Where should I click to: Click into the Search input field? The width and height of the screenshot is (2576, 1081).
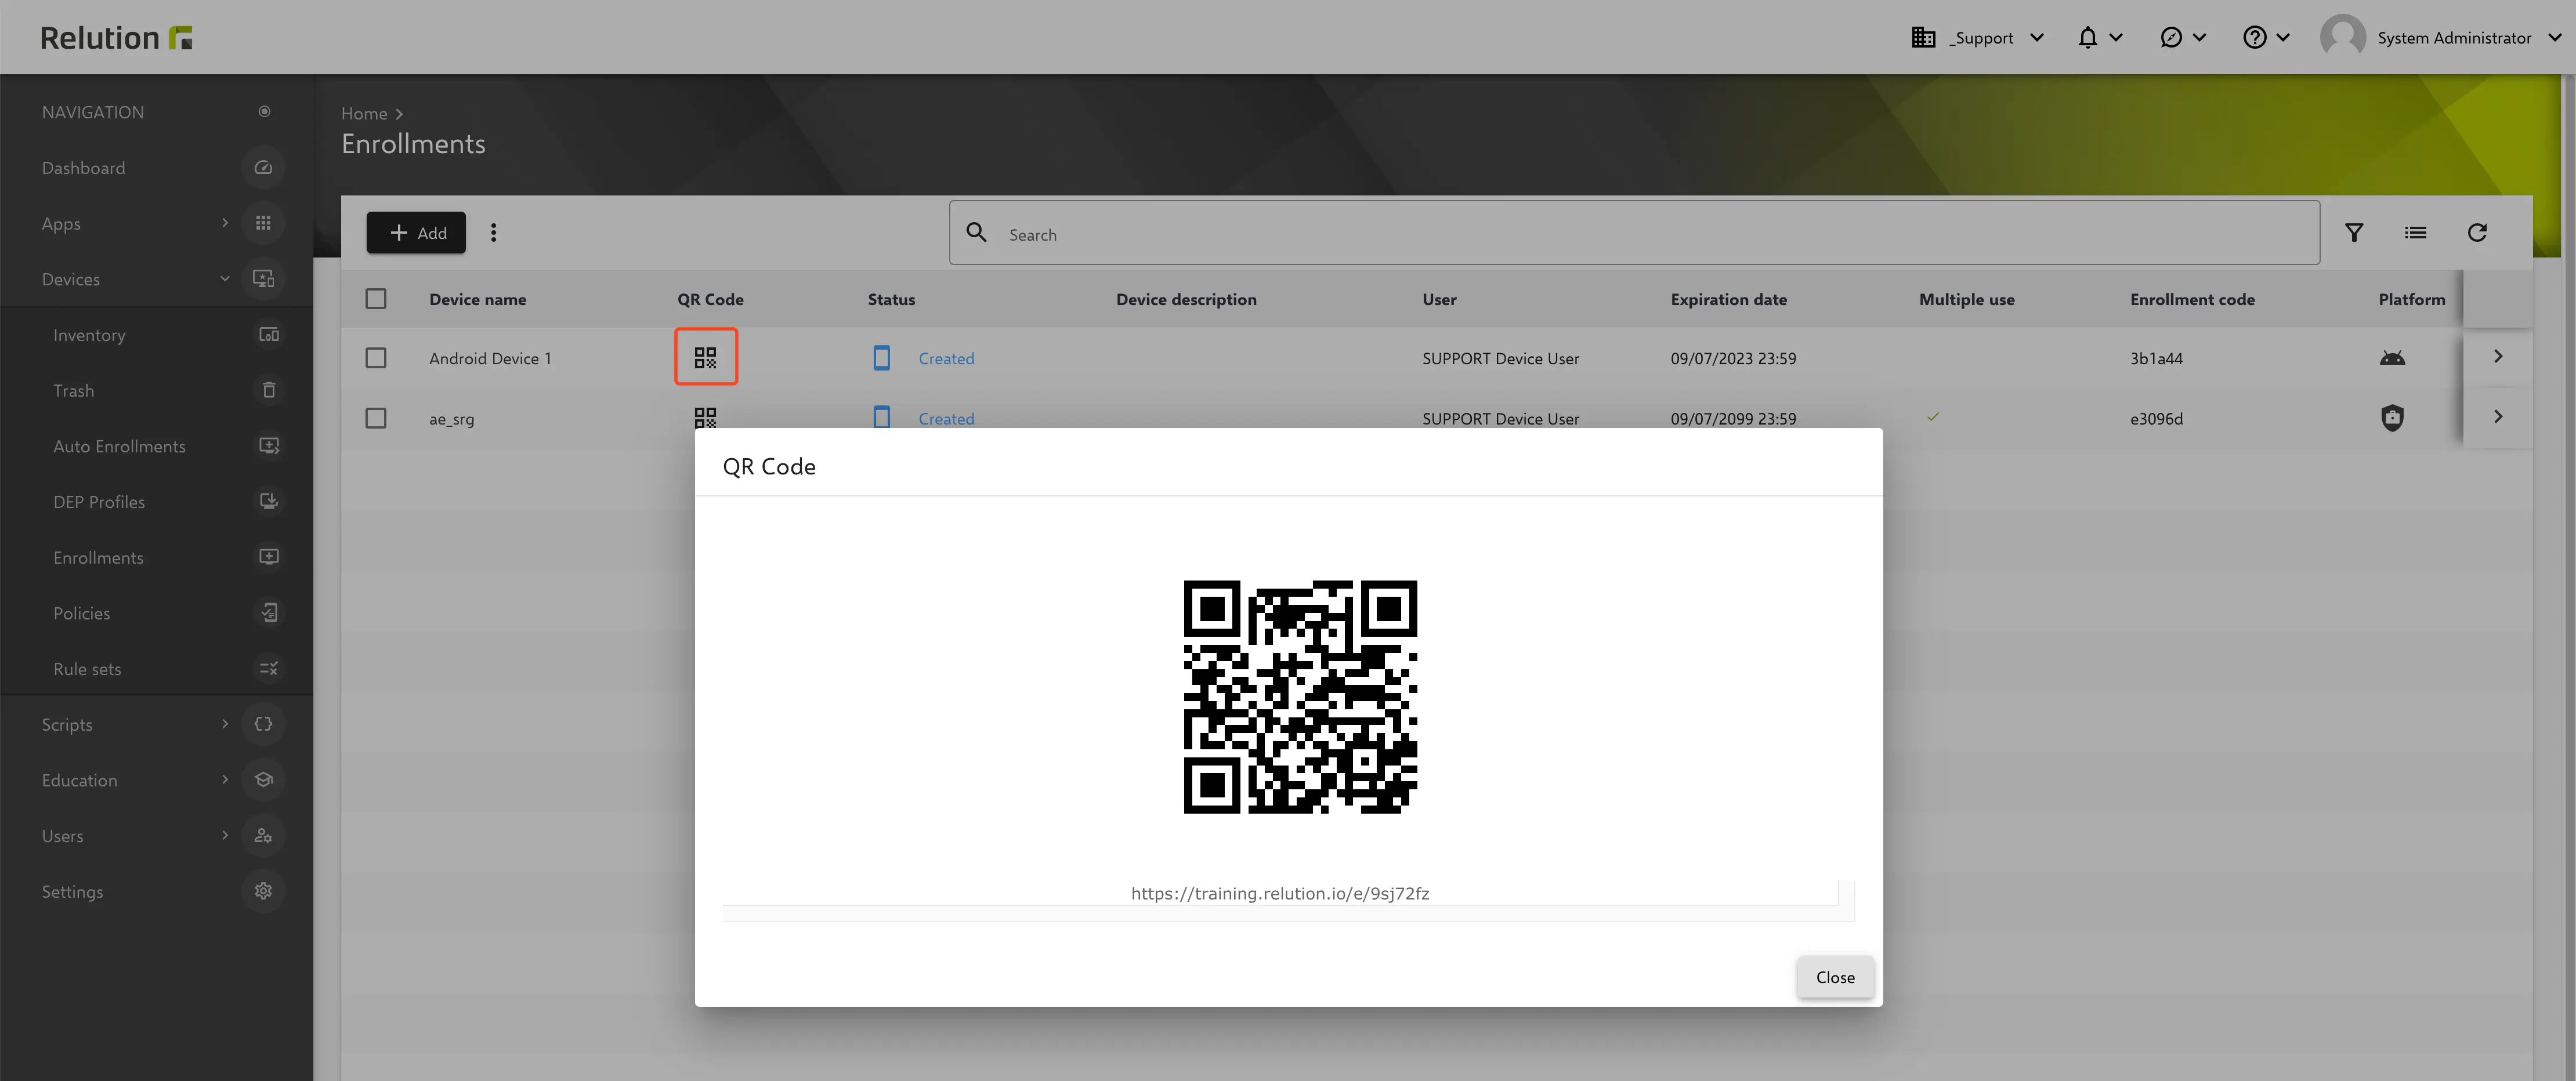[x=1650, y=234]
